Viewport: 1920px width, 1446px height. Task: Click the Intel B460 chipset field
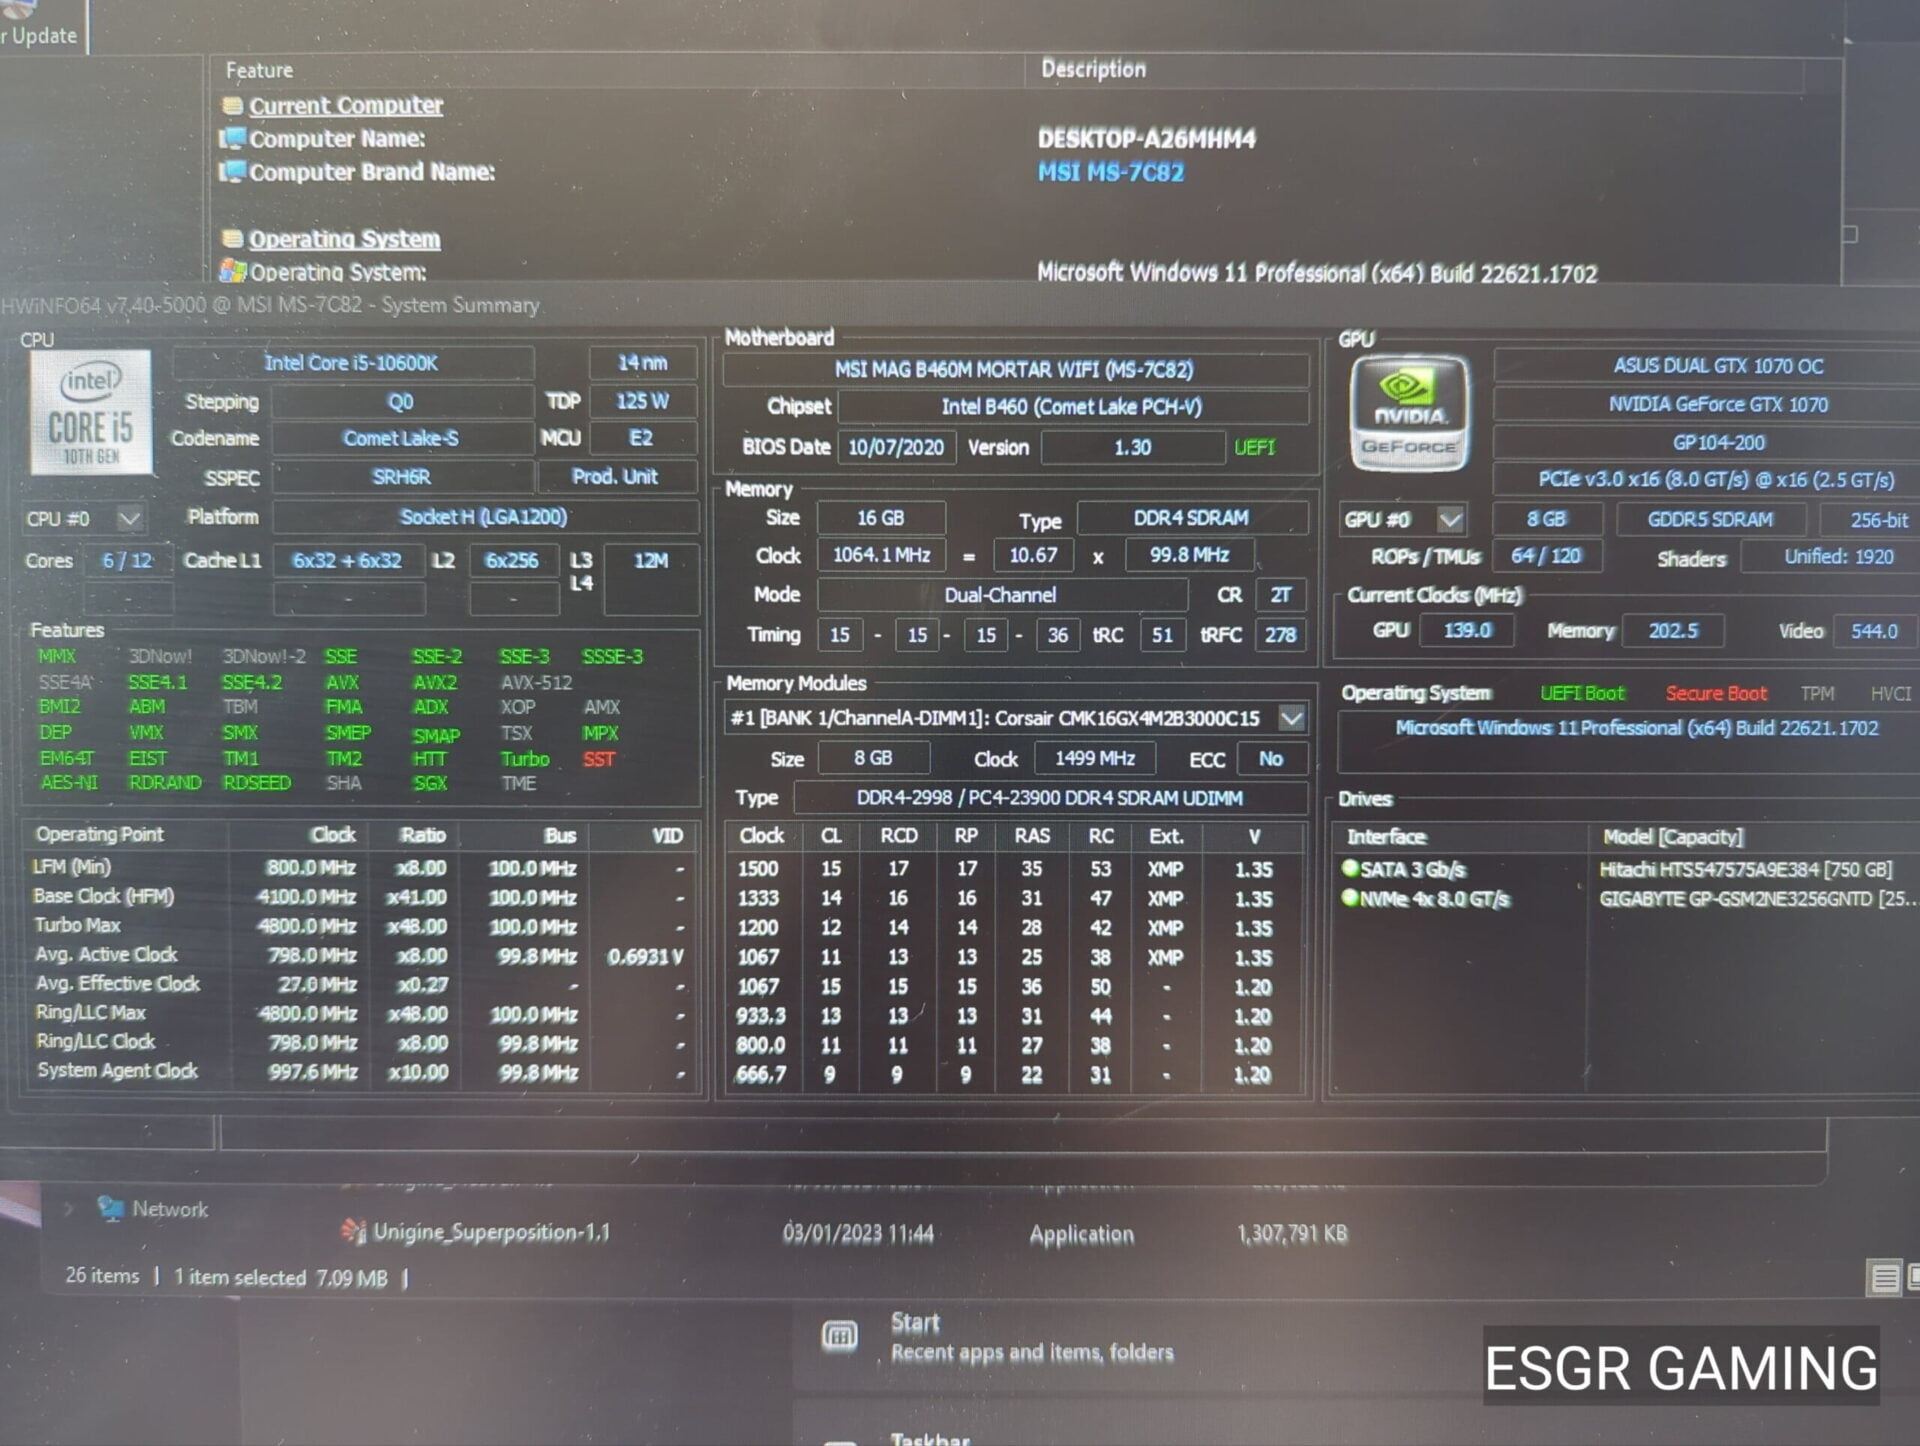(x=1072, y=407)
